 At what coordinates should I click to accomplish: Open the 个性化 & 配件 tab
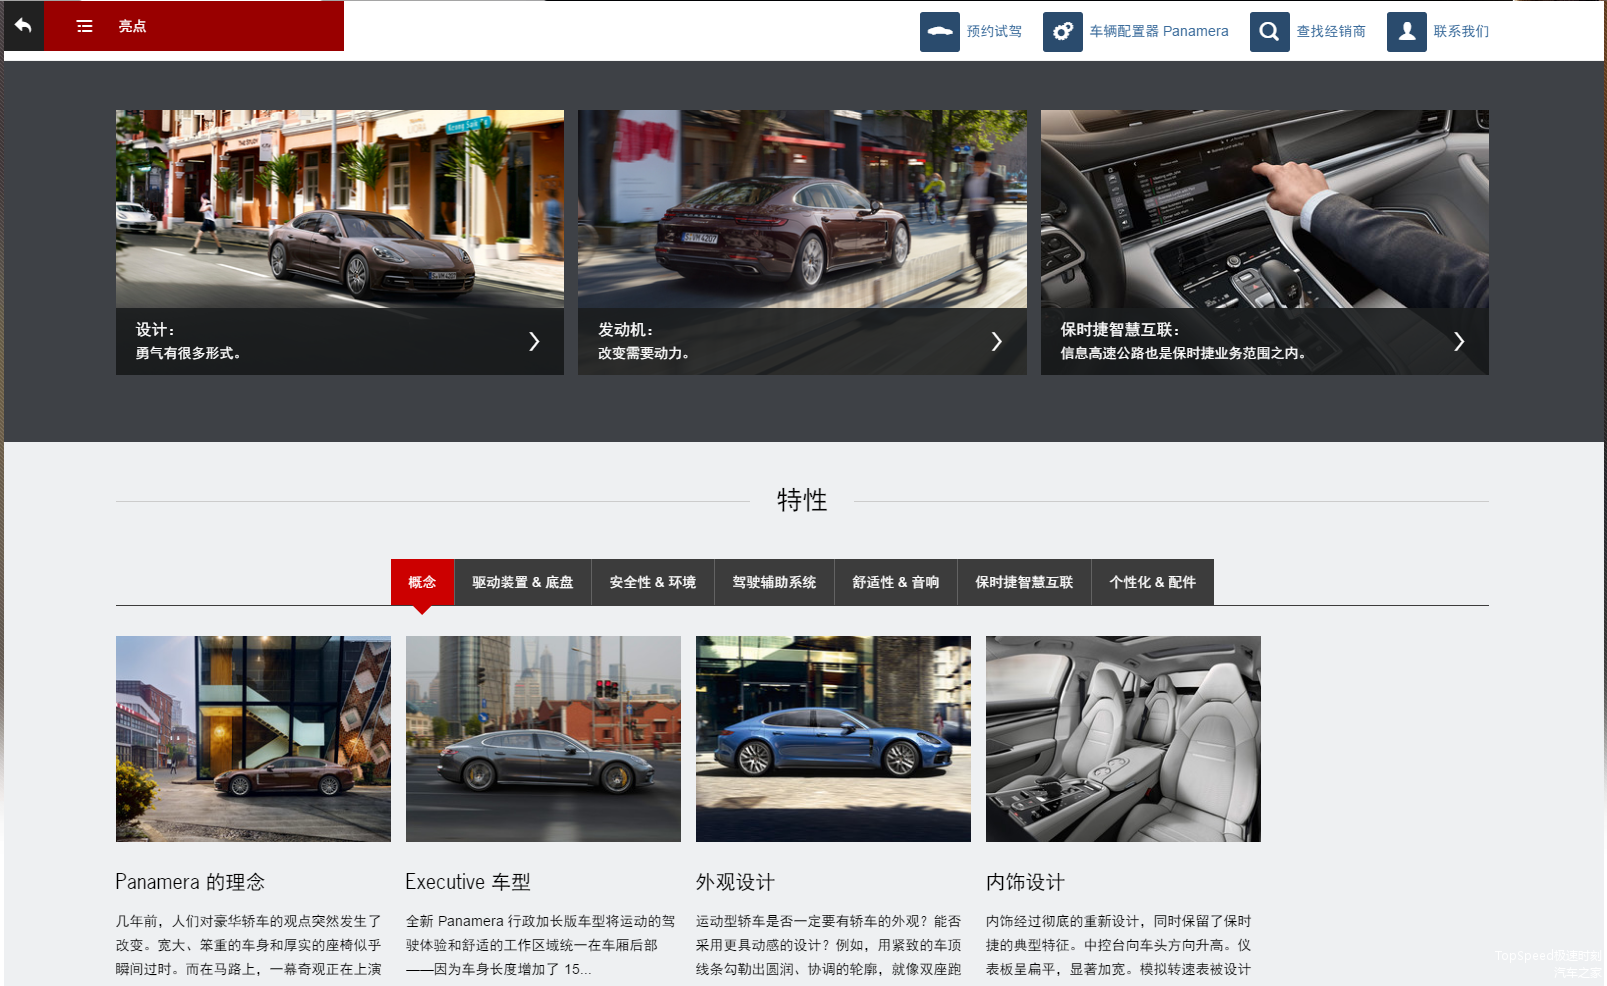pos(1152,582)
